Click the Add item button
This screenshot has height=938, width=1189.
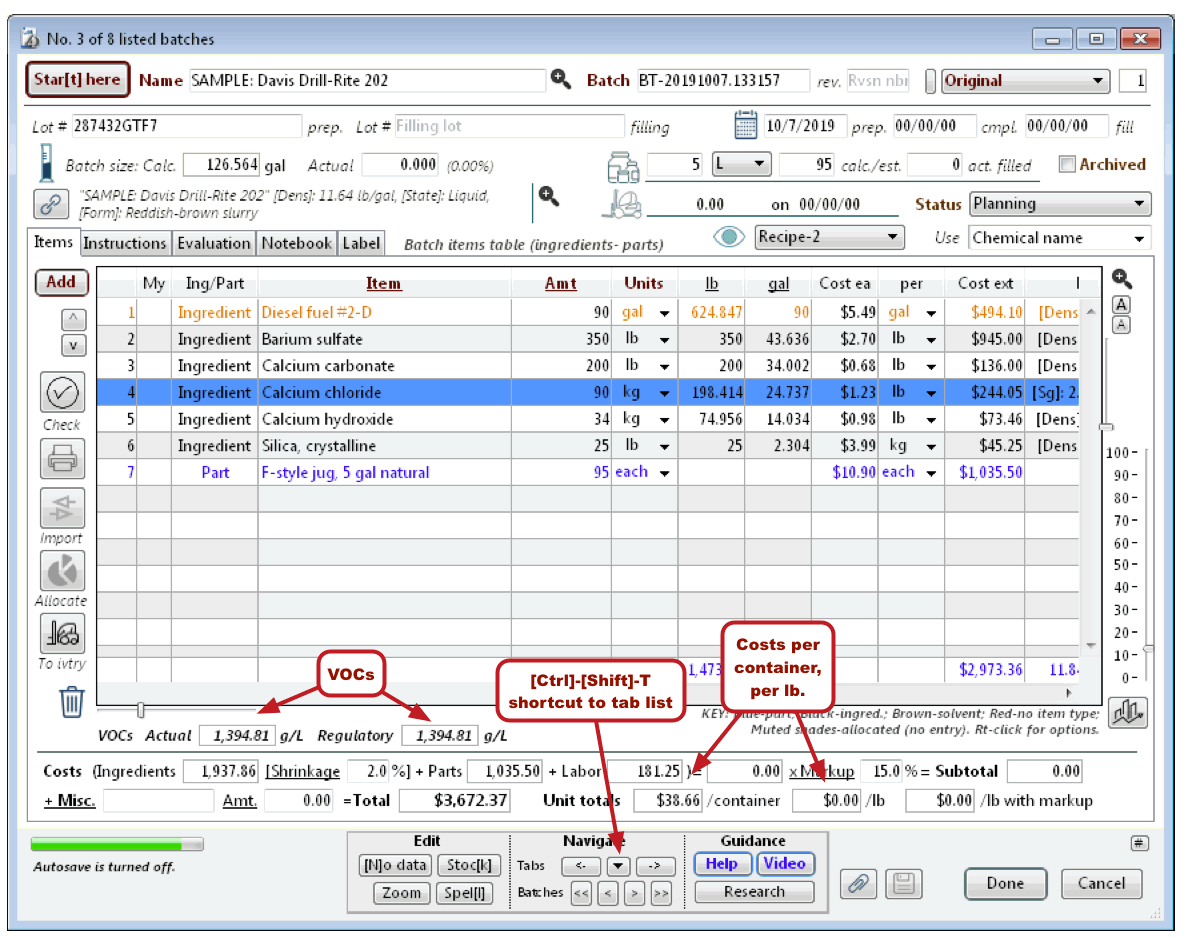[x=61, y=282]
